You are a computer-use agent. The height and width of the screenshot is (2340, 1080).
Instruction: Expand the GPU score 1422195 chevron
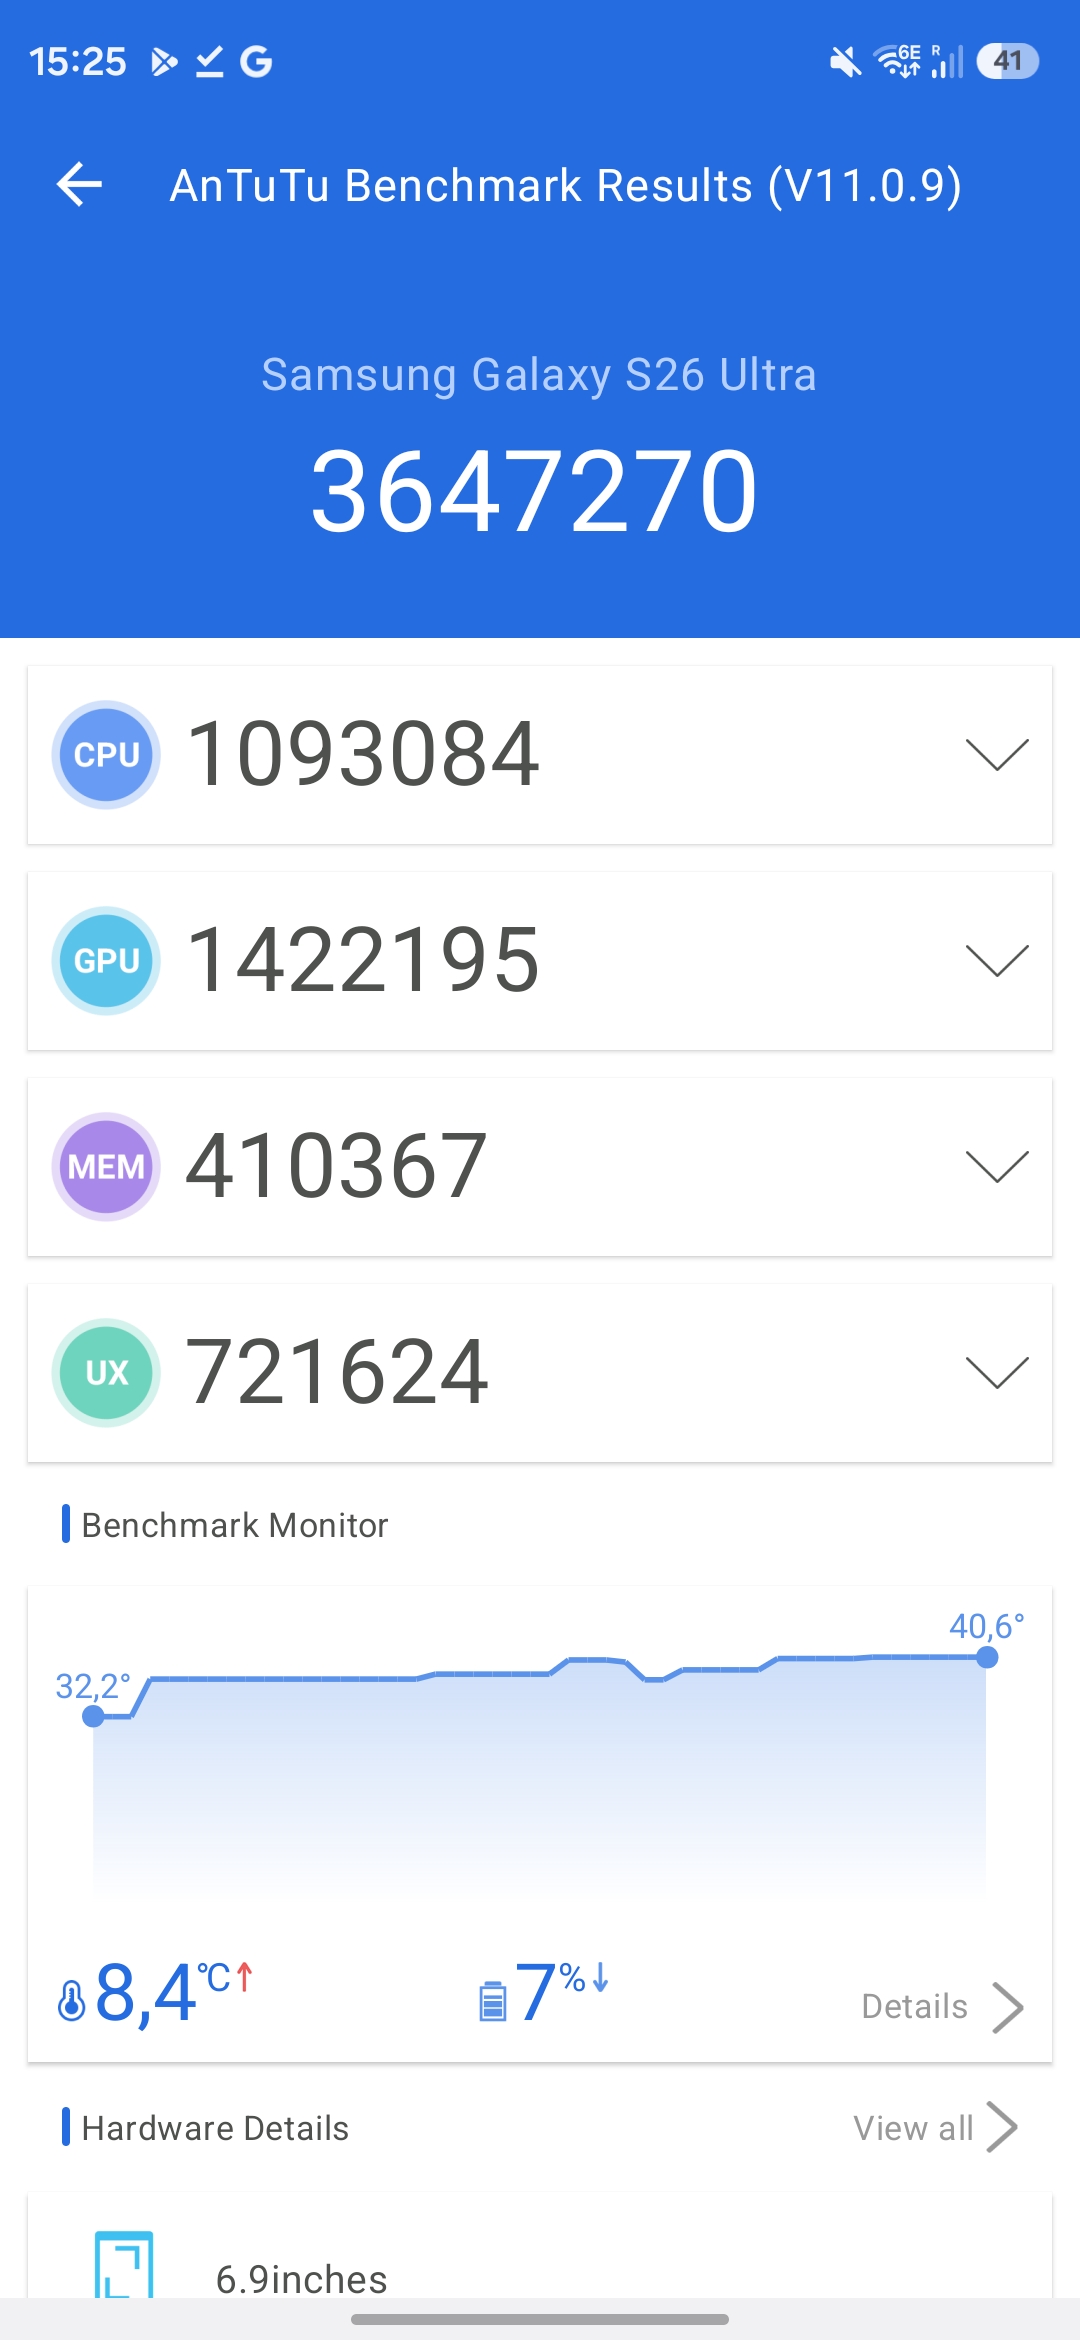[997, 961]
